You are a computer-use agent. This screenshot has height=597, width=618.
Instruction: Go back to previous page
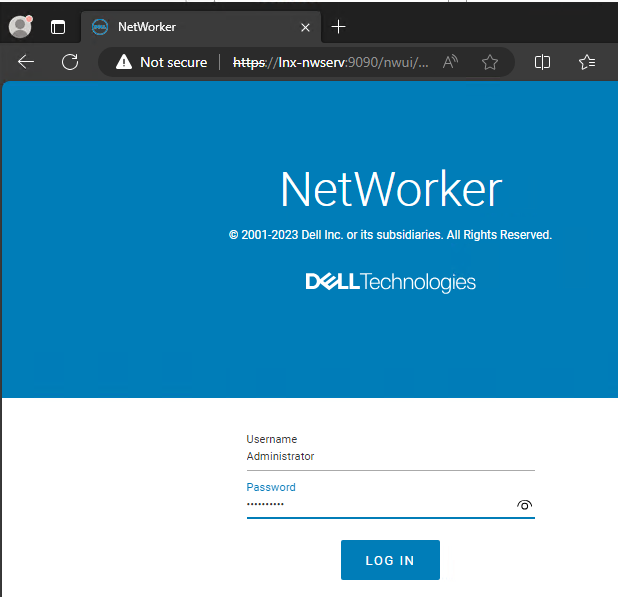click(x=26, y=62)
